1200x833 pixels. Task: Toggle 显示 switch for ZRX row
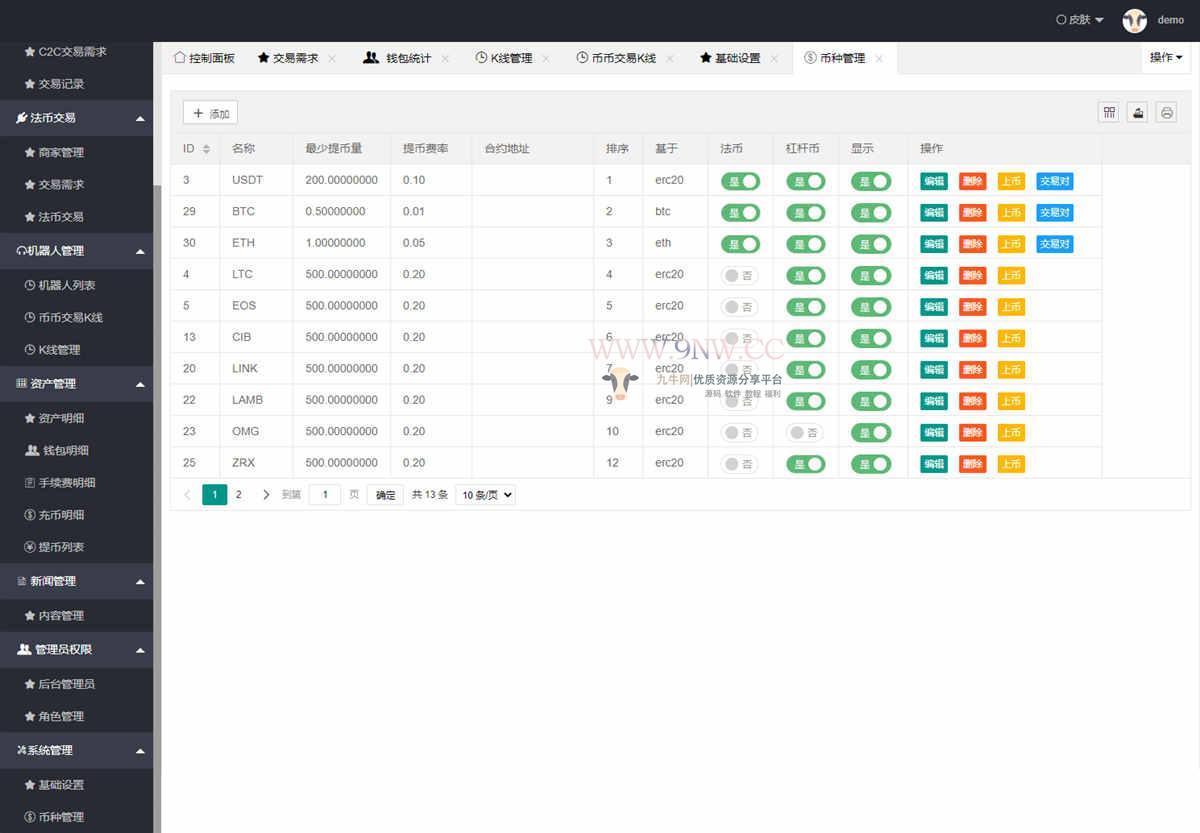click(871, 464)
